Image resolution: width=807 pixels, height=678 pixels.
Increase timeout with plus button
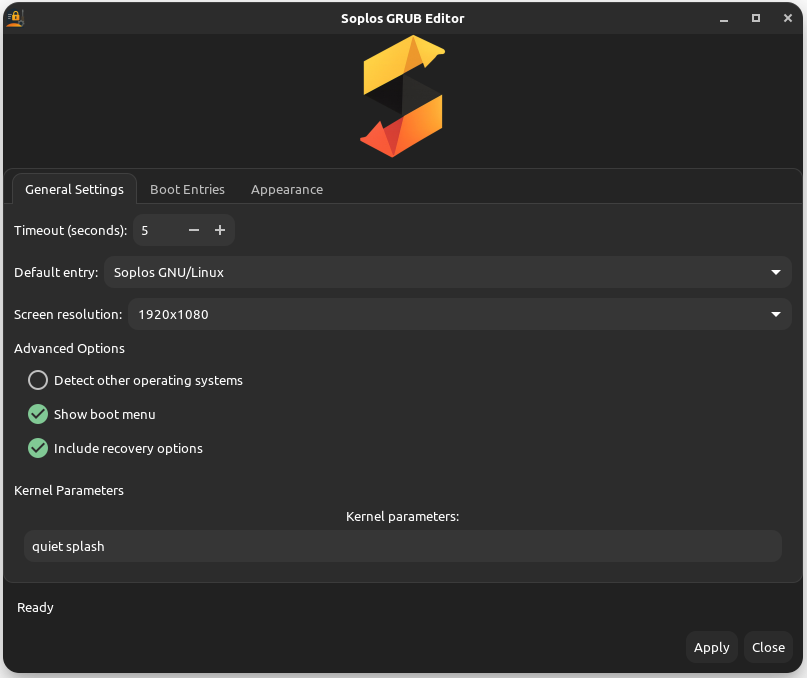[x=220, y=230]
